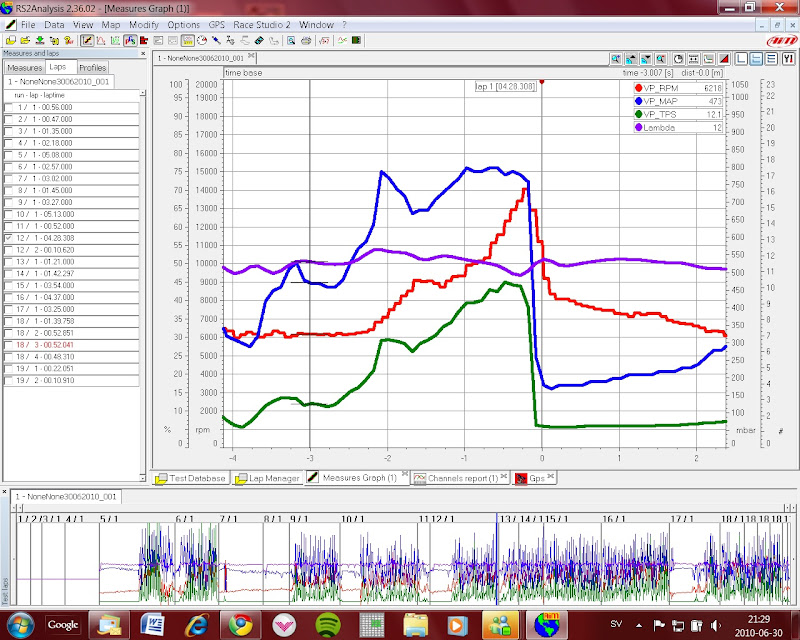Select the lap row 13 / 1 - 01.21.000
Image resolution: width=800 pixels, height=640 pixels.
click(x=71, y=262)
